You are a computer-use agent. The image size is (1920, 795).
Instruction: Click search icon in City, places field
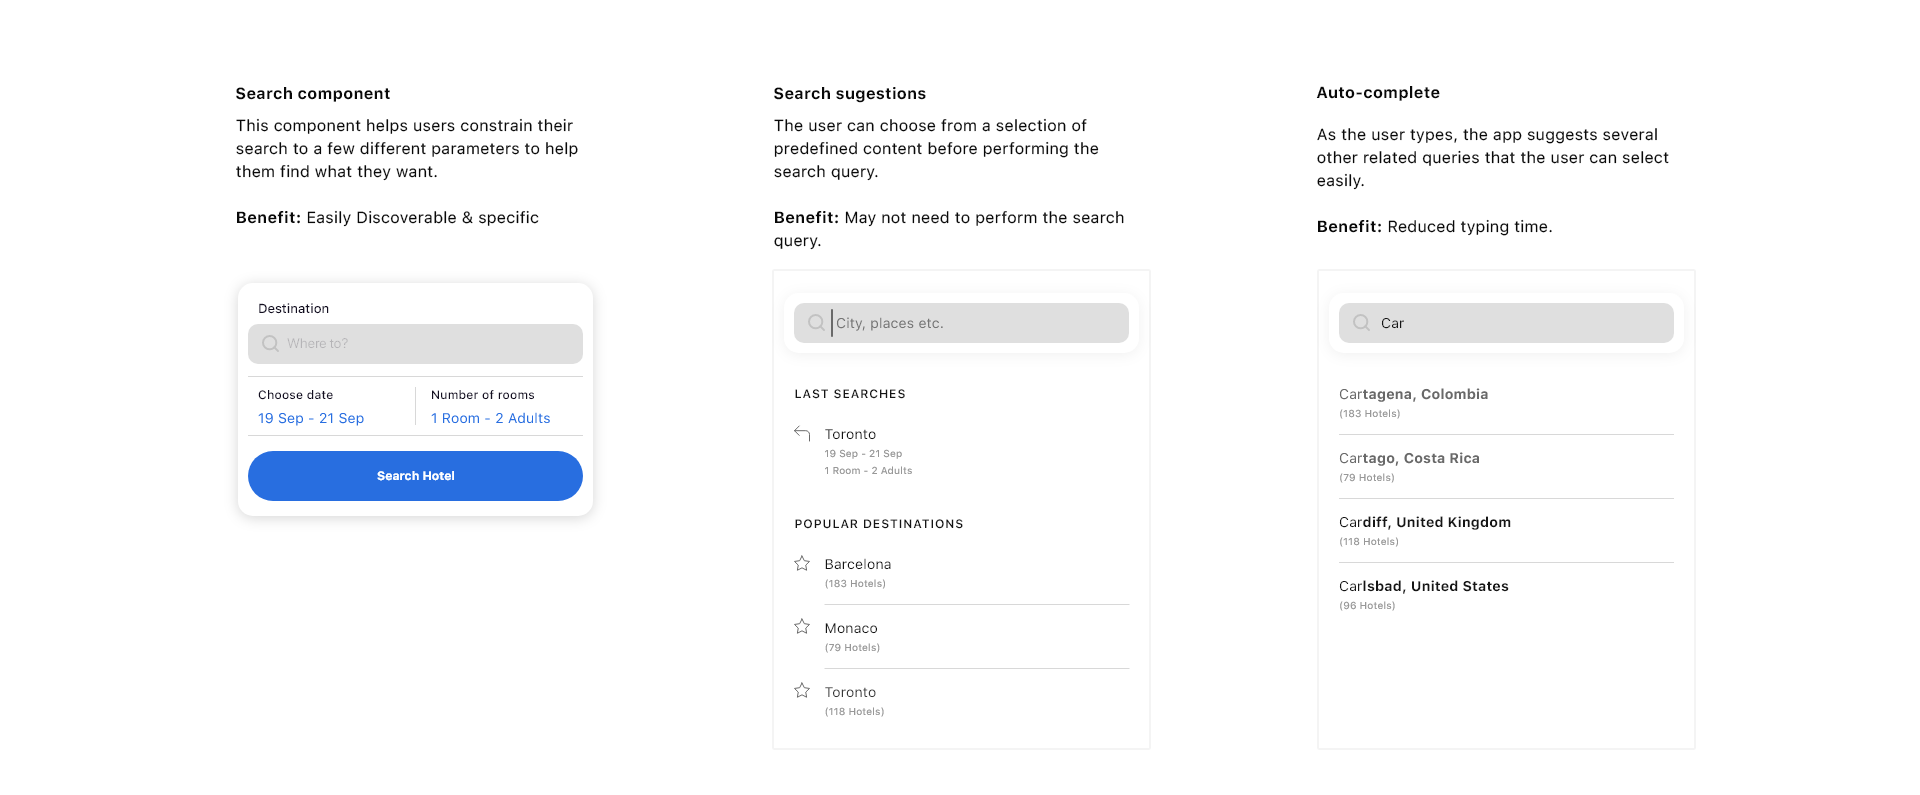click(x=816, y=323)
